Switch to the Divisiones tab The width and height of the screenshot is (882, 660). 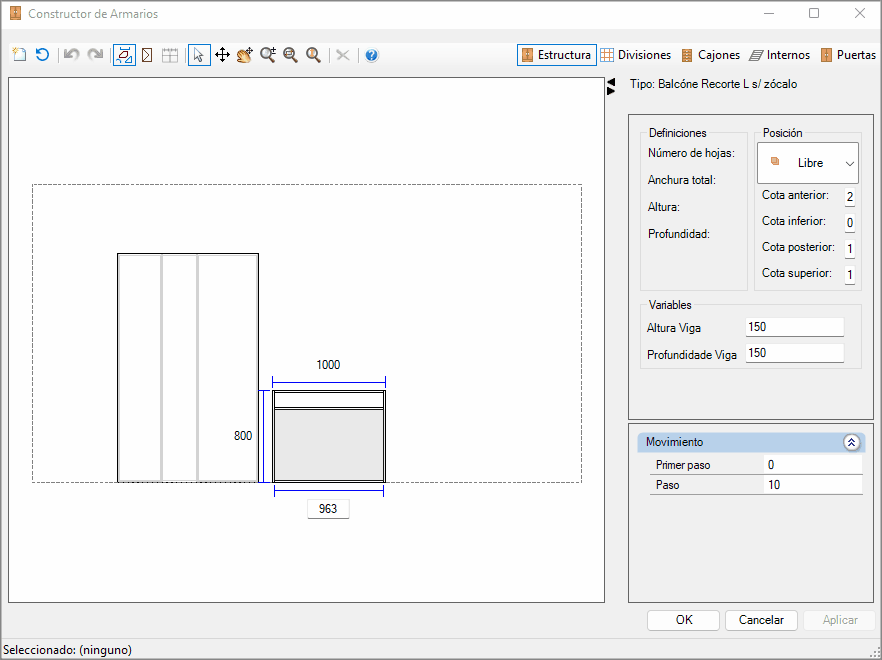[636, 55]
